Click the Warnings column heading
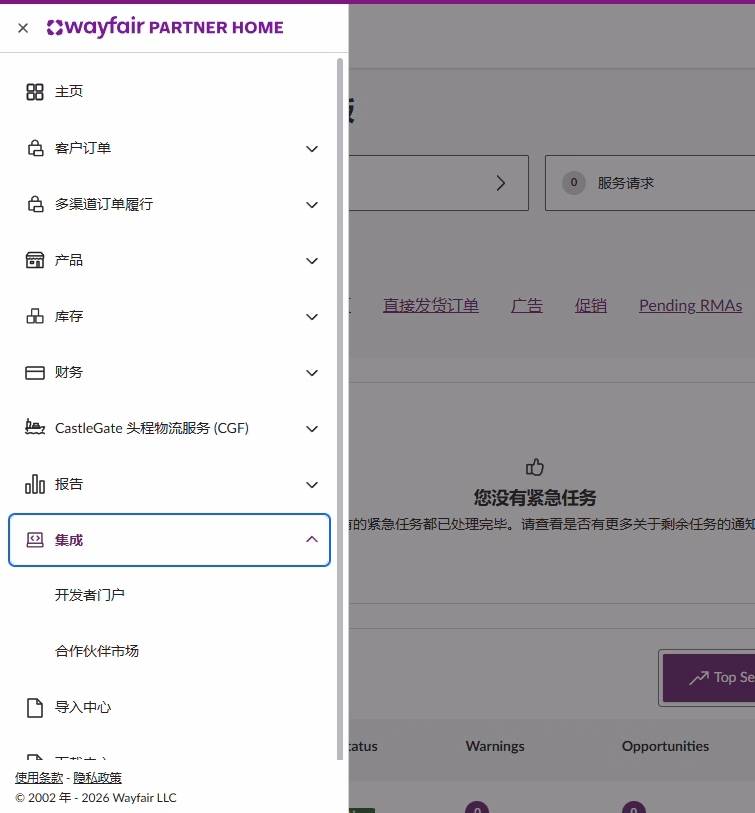The width and height of the screenshot is (755, 813). coord(495,746)
